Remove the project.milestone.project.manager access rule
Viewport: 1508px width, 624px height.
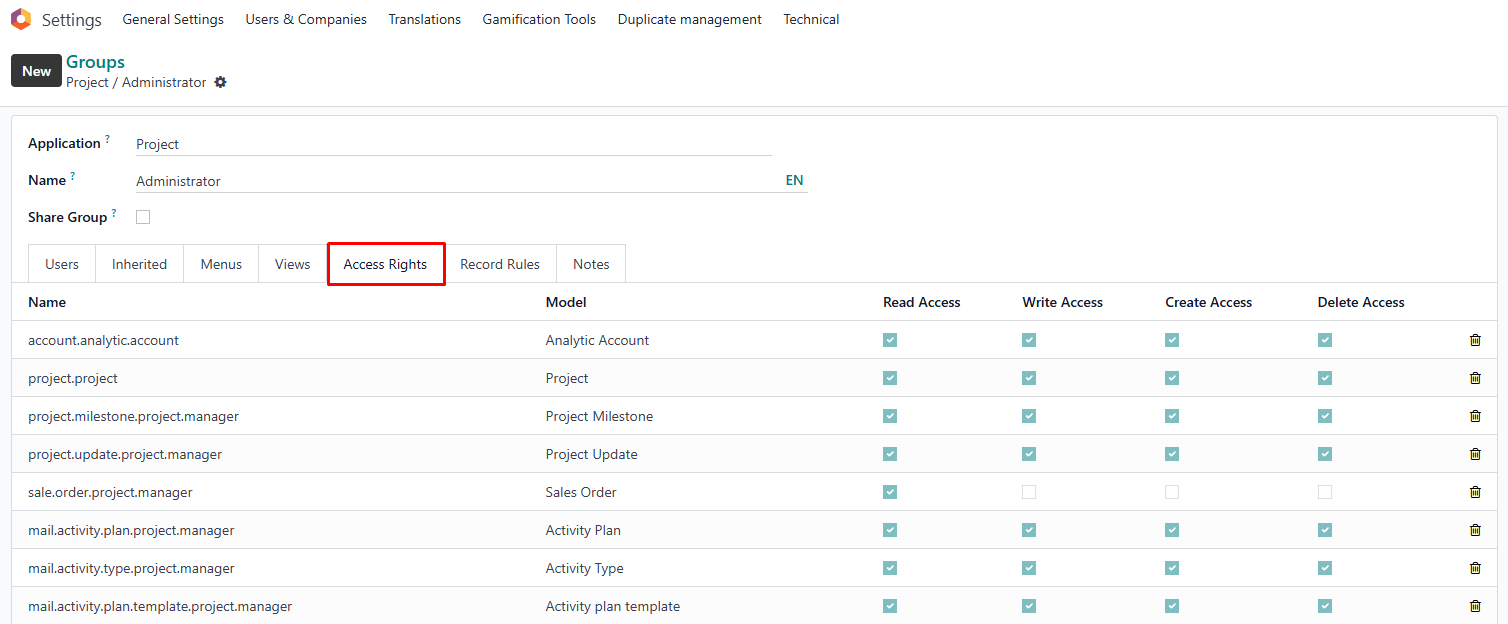pos(1475,416)
